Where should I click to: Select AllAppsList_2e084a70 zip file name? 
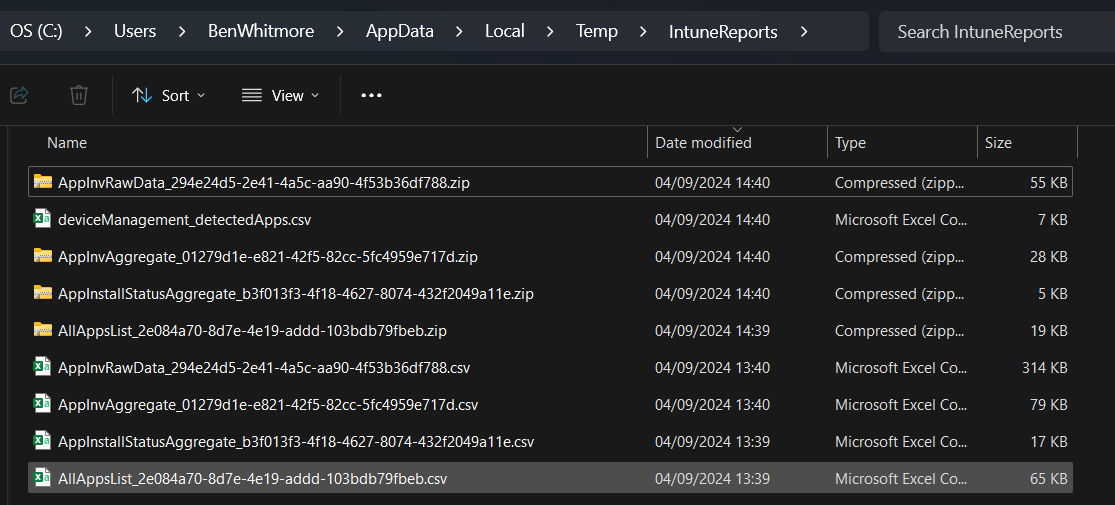point(252,330)
